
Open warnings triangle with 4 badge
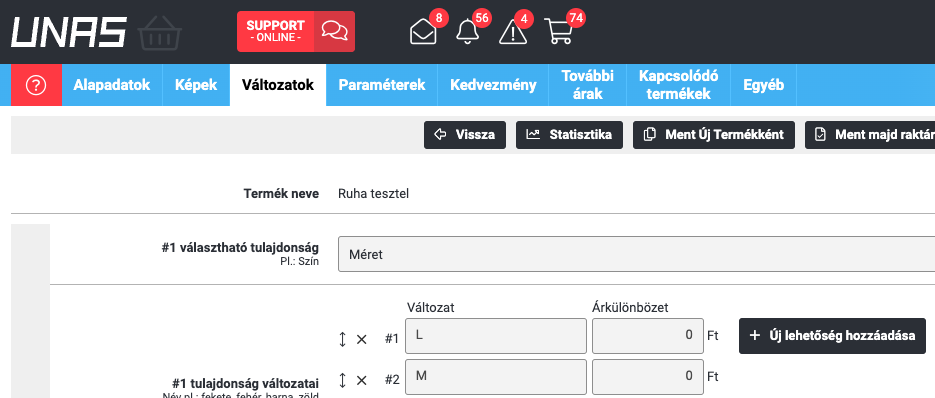tap(513, 32)
